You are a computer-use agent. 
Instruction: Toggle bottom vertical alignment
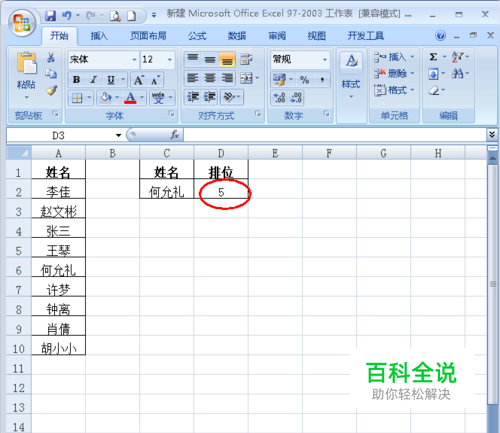(x=227, y=60)
